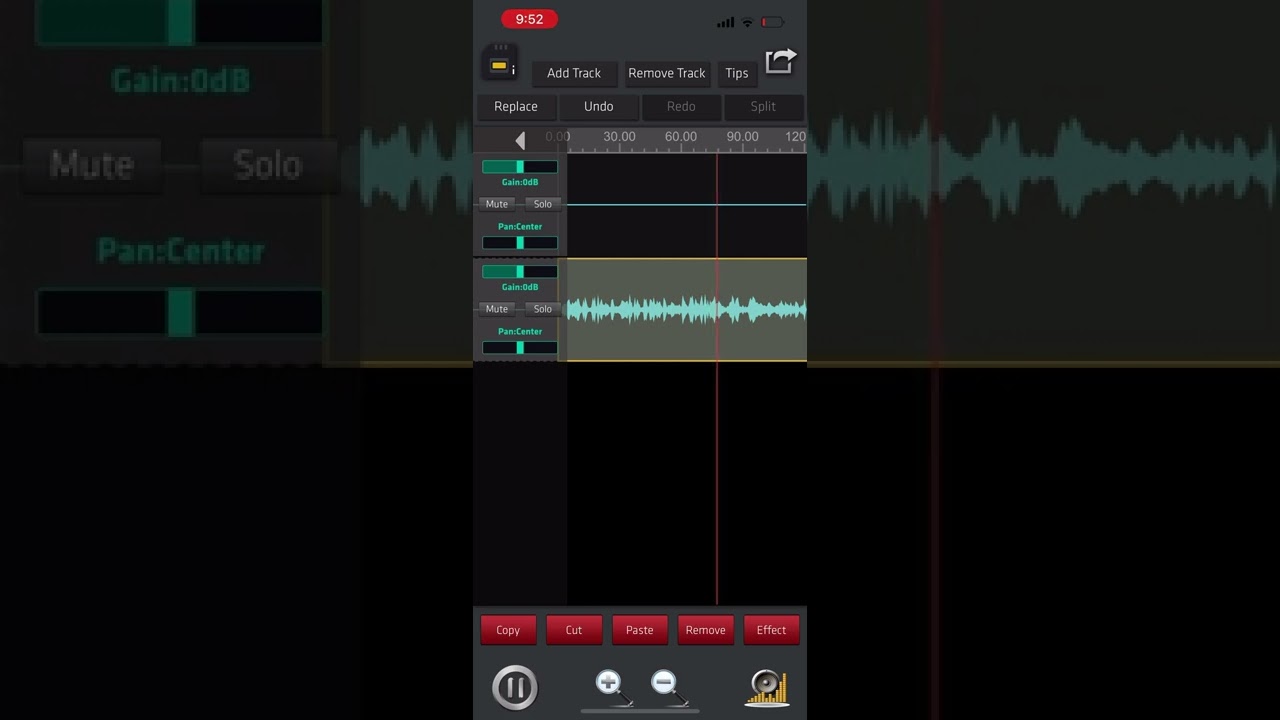Click the red Remove button
1280x720 pixels.
(705, 630)
